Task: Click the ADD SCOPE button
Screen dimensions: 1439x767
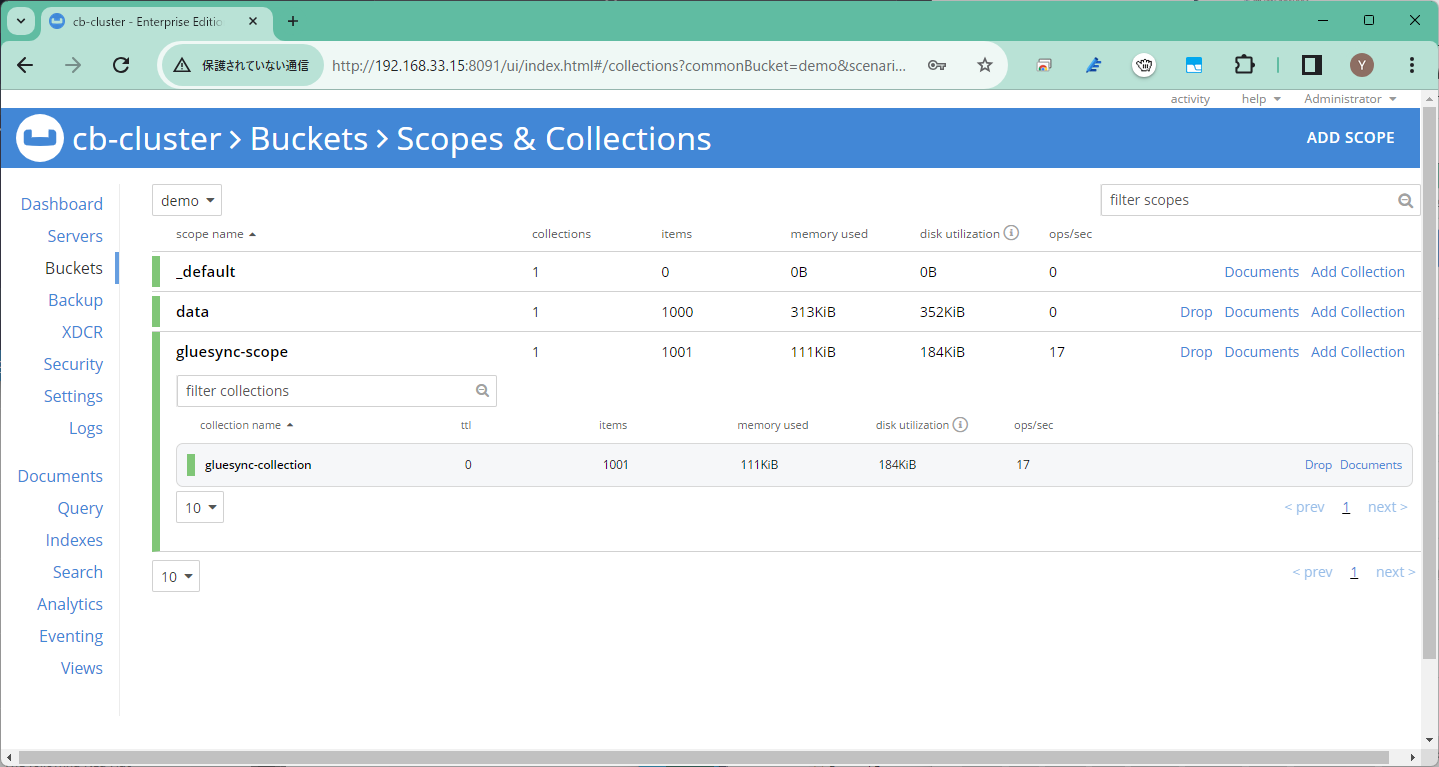Action: tap(1350, 138)
